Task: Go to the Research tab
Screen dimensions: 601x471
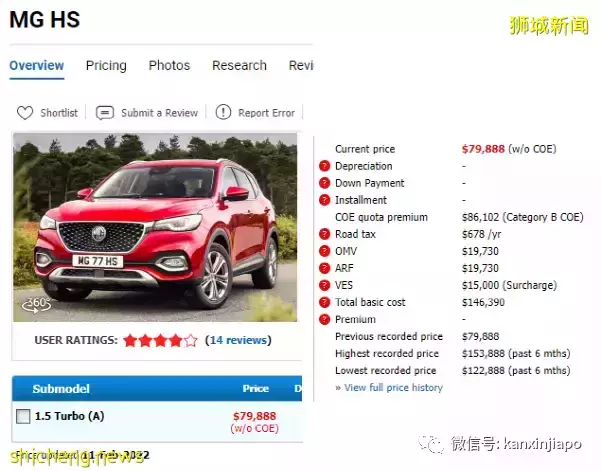Action: (239, 66)
